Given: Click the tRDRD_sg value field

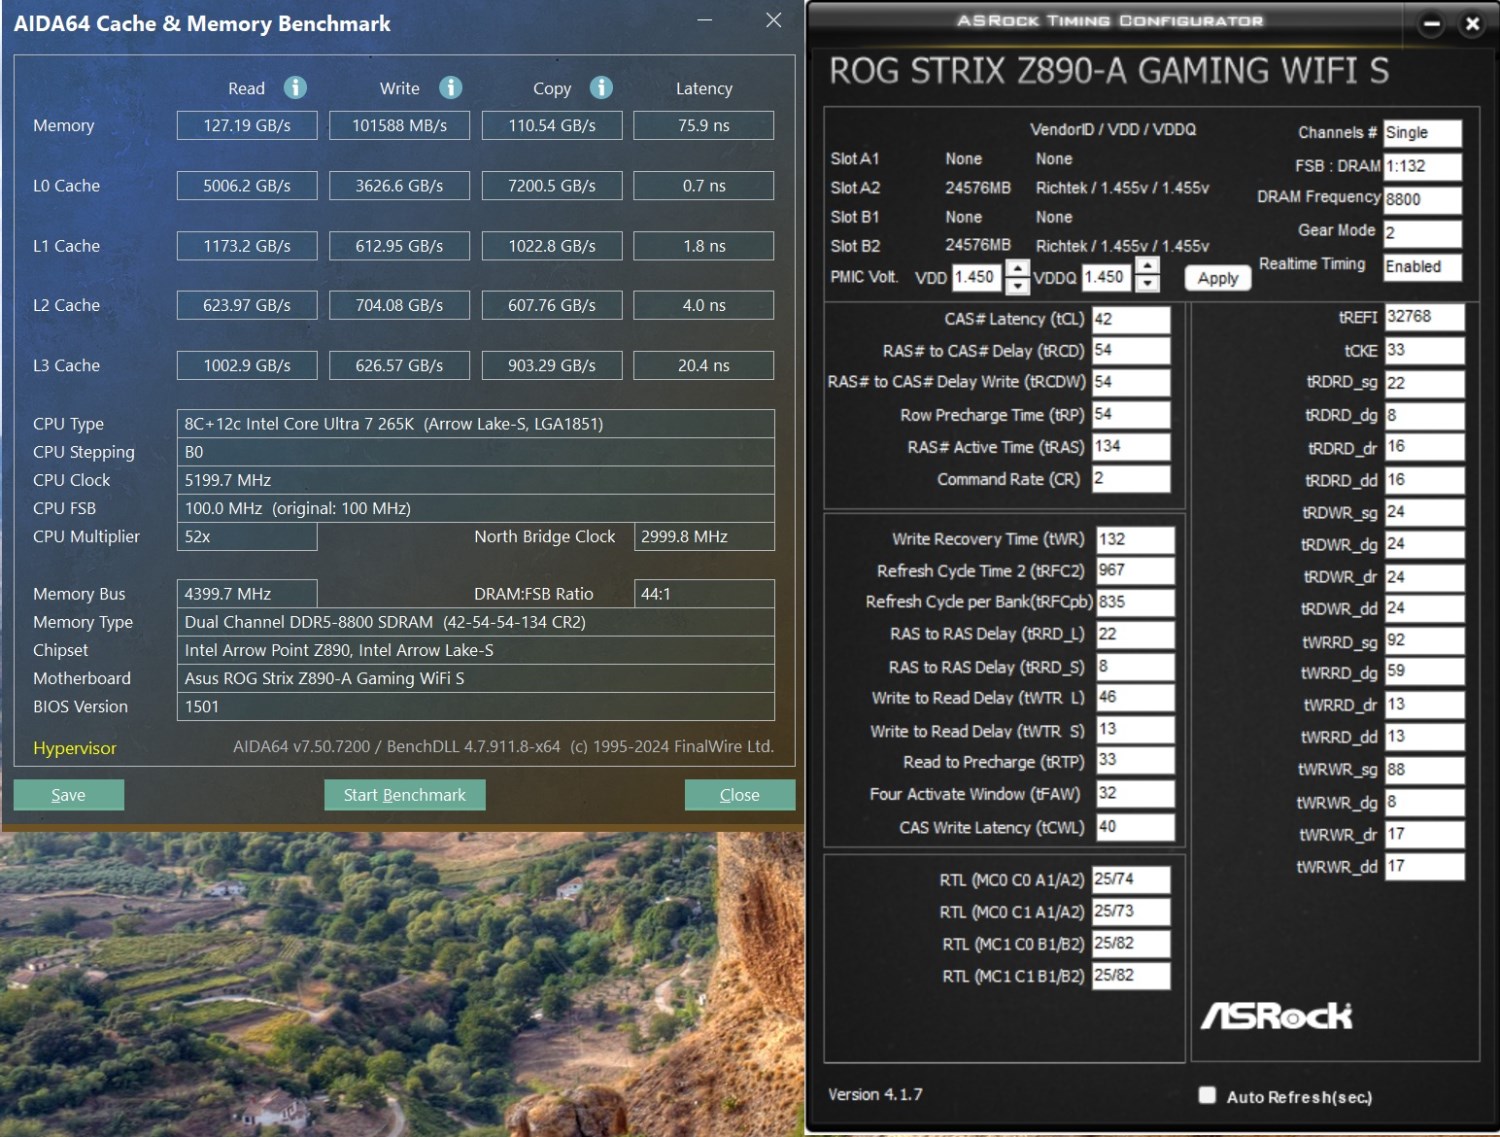Looking at the screenshot, I should pyautogui.click(x=1424, y=383).
